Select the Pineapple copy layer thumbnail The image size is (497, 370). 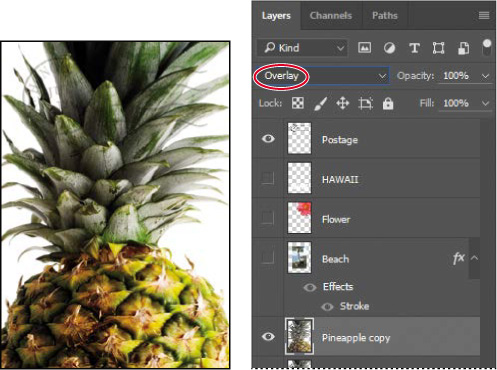click(x=299, y=336)
